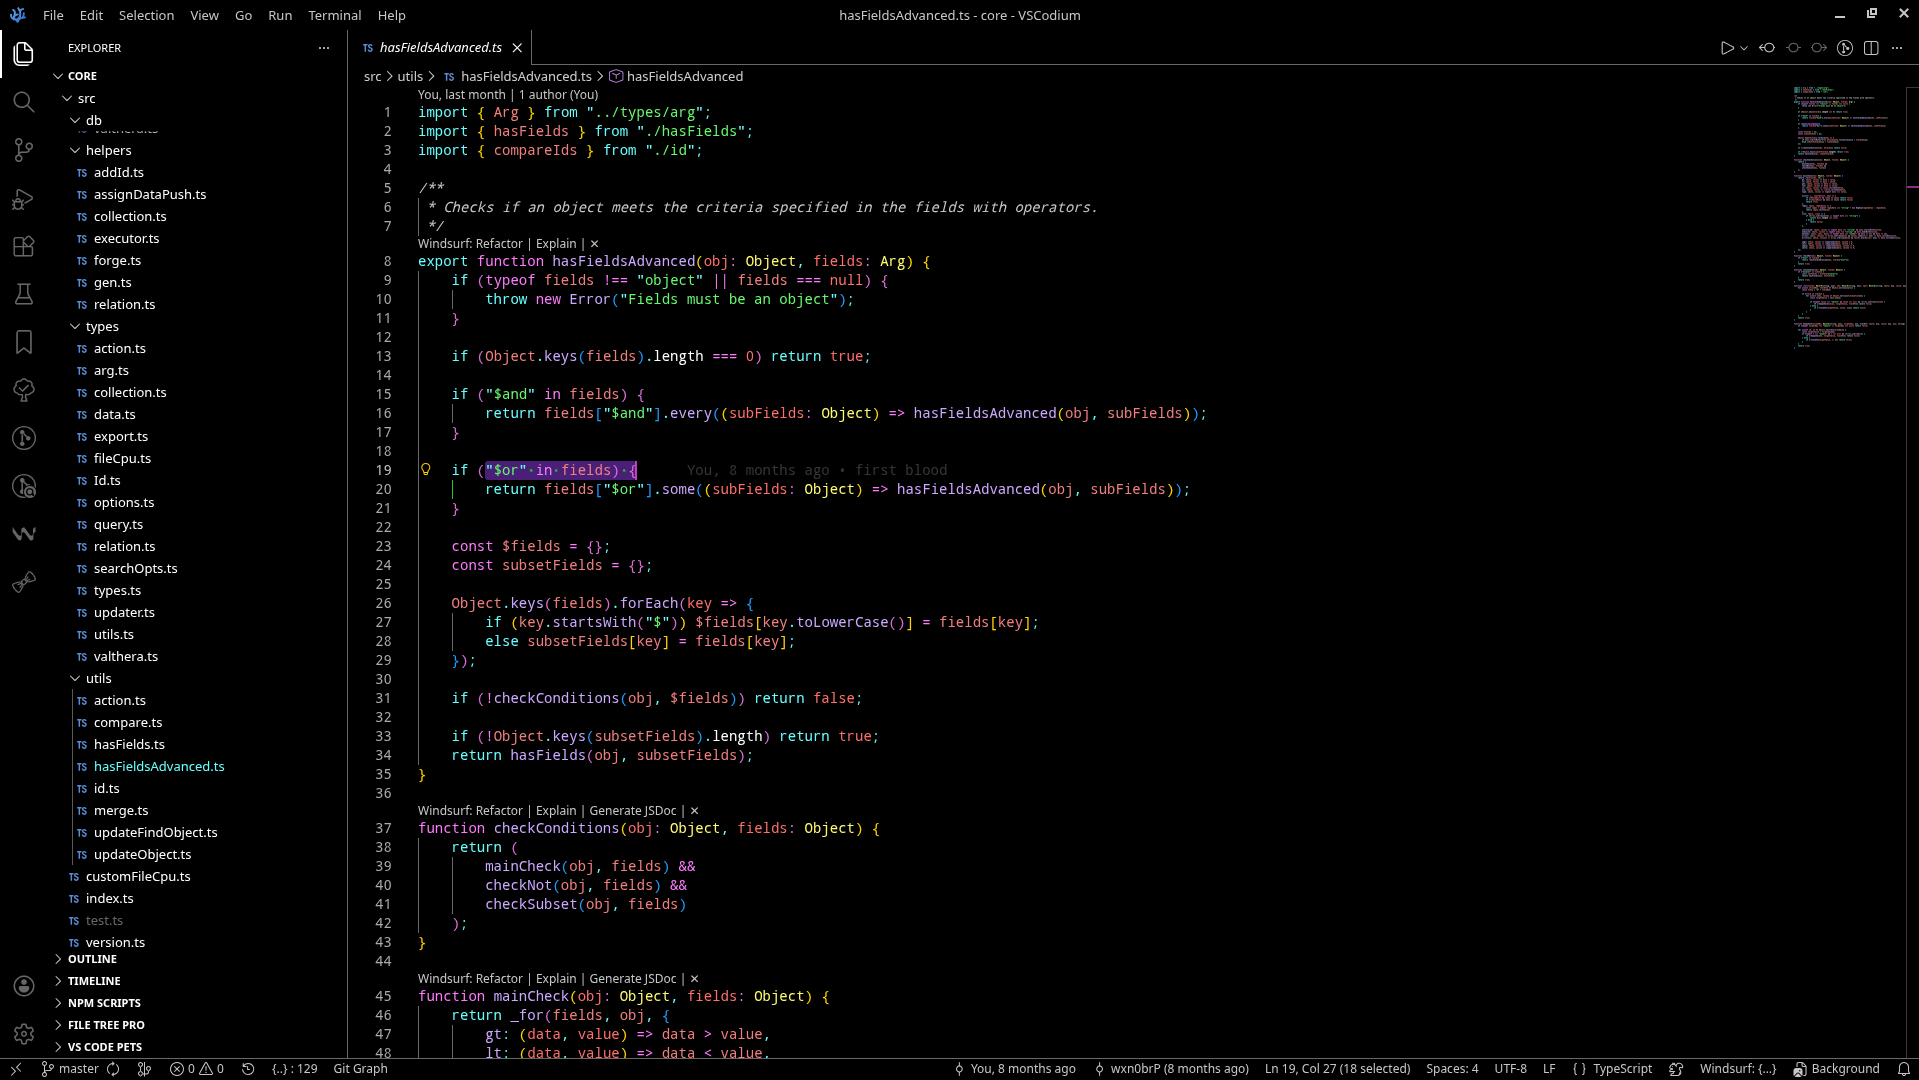
Task: Synchronize changes for the master branch
Action: [x=113, y=1069]
